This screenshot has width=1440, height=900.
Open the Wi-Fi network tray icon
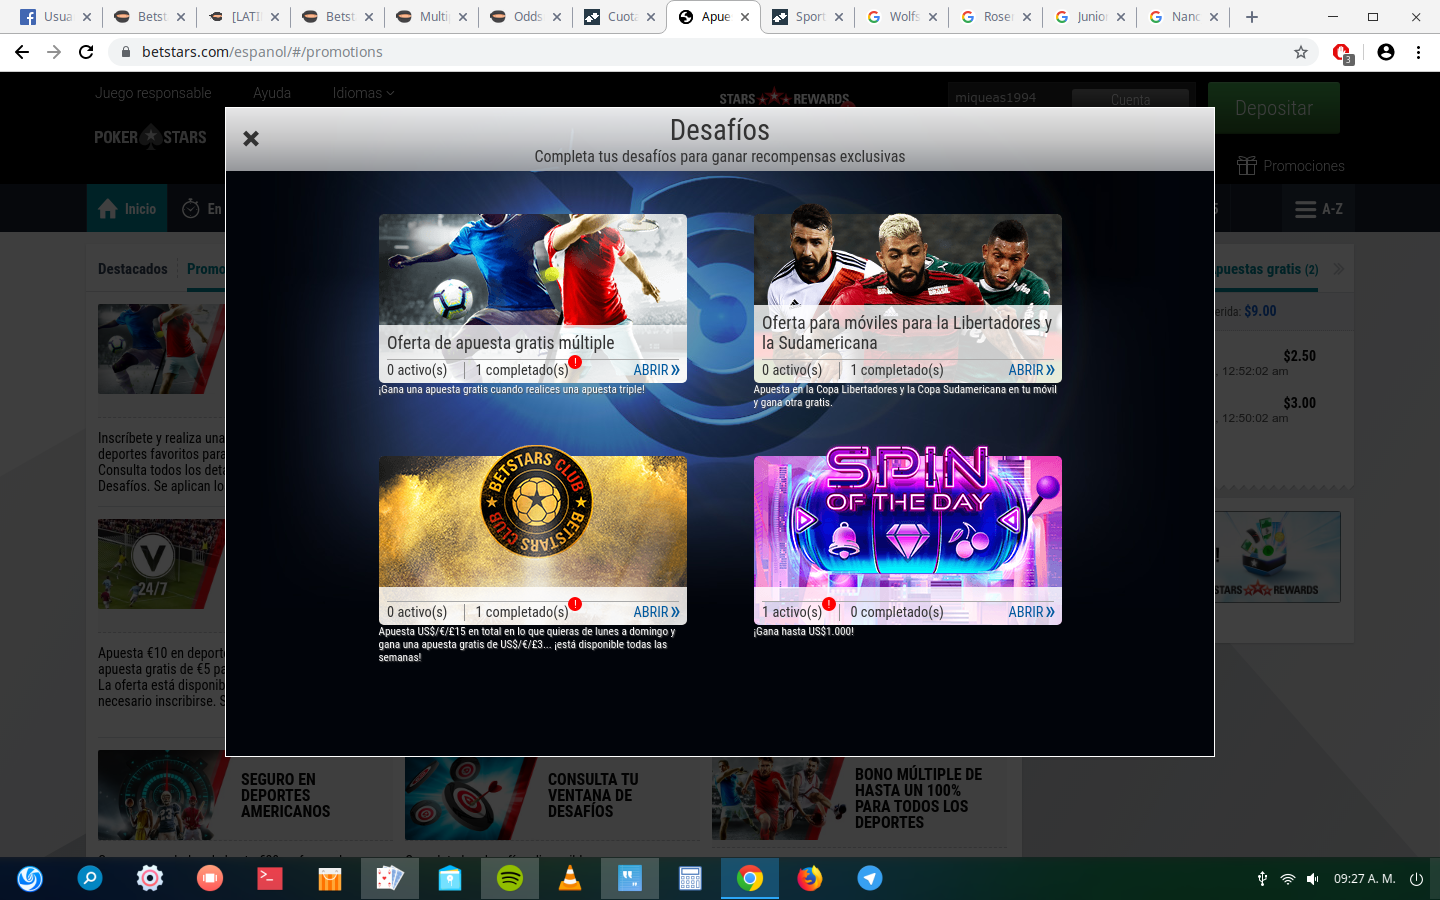[x=1287, y=879]
